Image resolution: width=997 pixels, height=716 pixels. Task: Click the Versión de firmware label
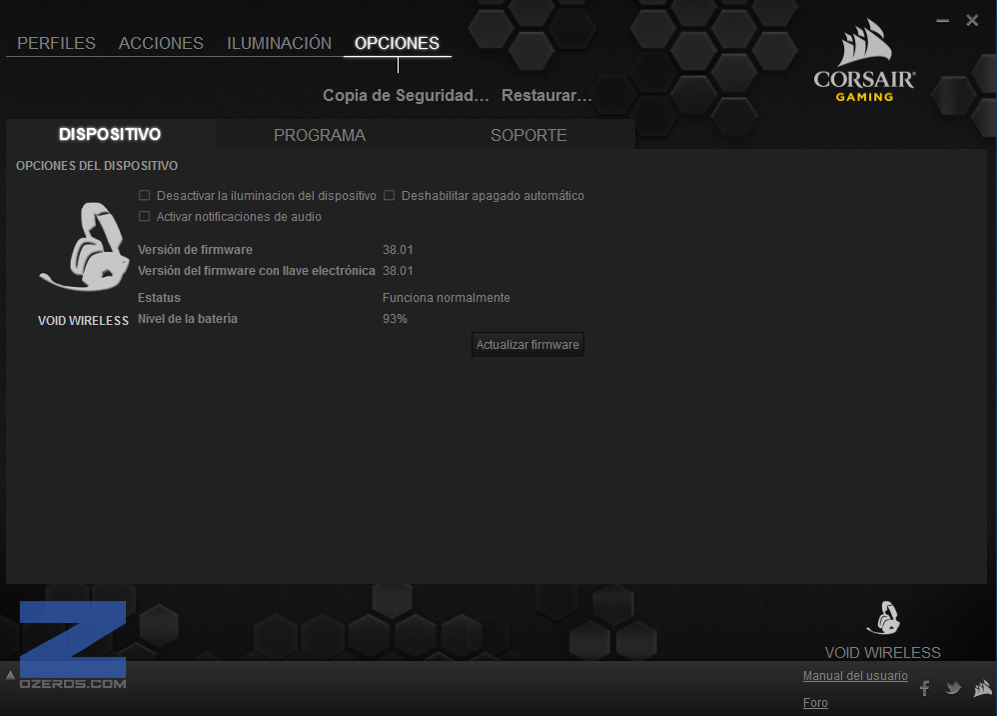tap(195, 250)
